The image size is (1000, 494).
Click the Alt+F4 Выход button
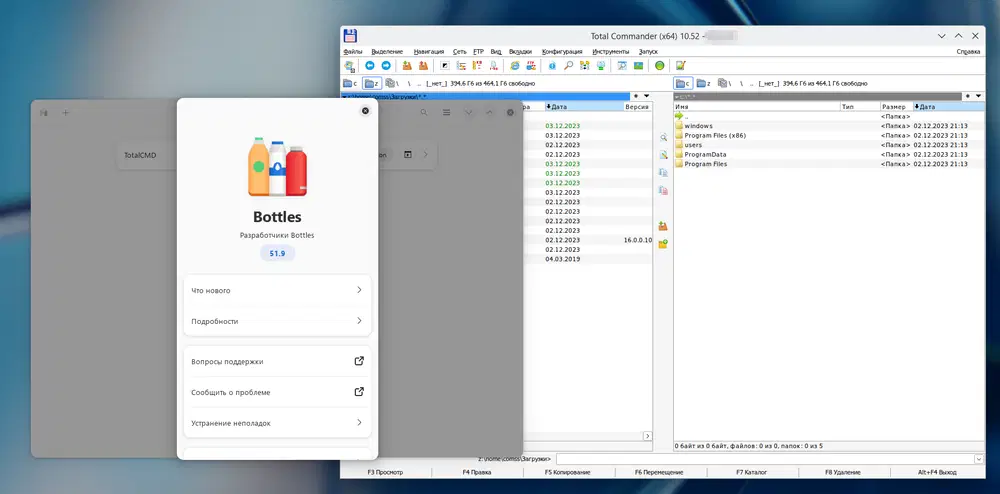point(937,472)
